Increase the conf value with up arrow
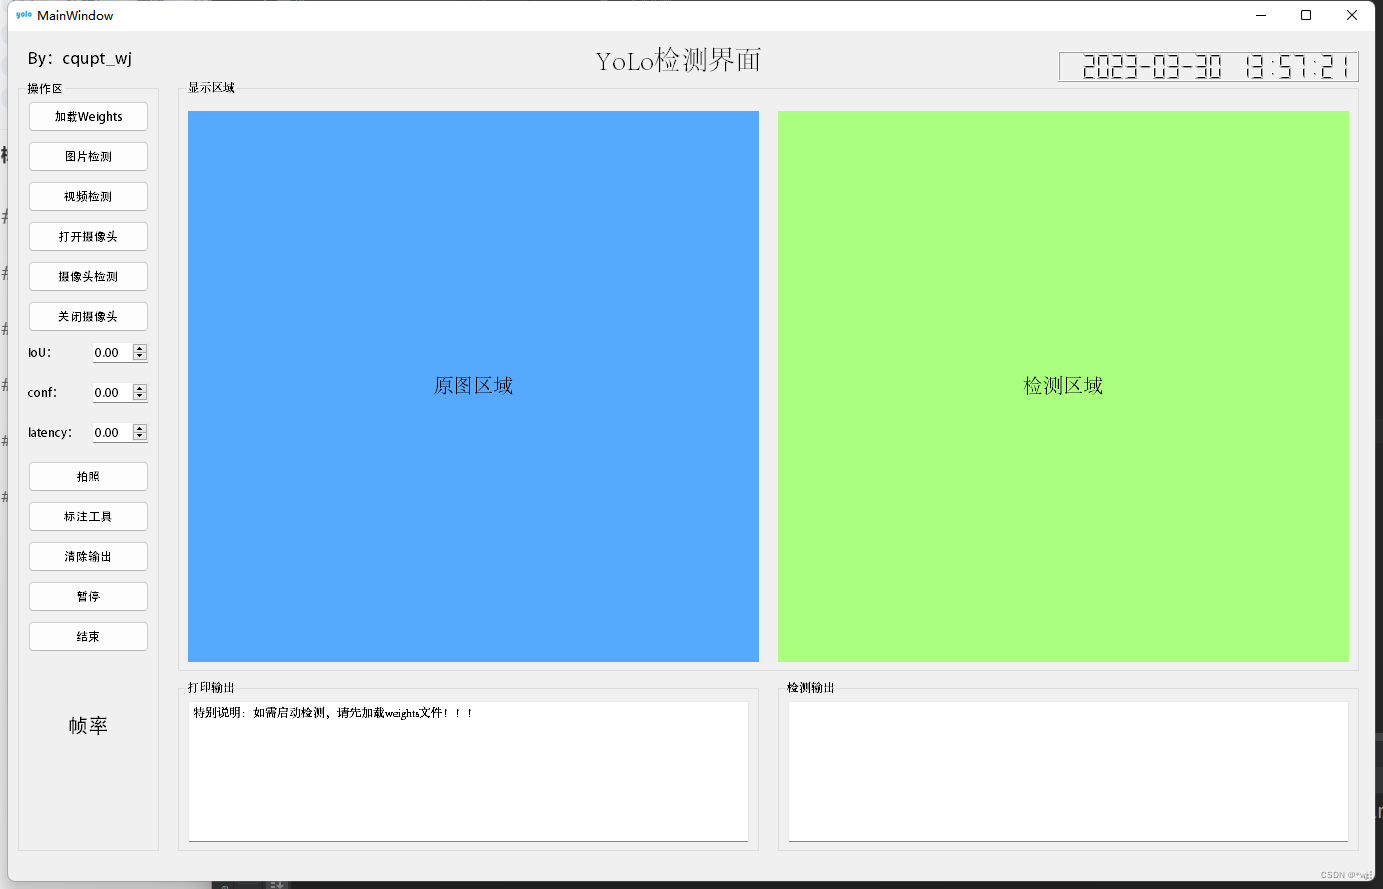The height and width of the screenshot is (889, 1383). 140,389
